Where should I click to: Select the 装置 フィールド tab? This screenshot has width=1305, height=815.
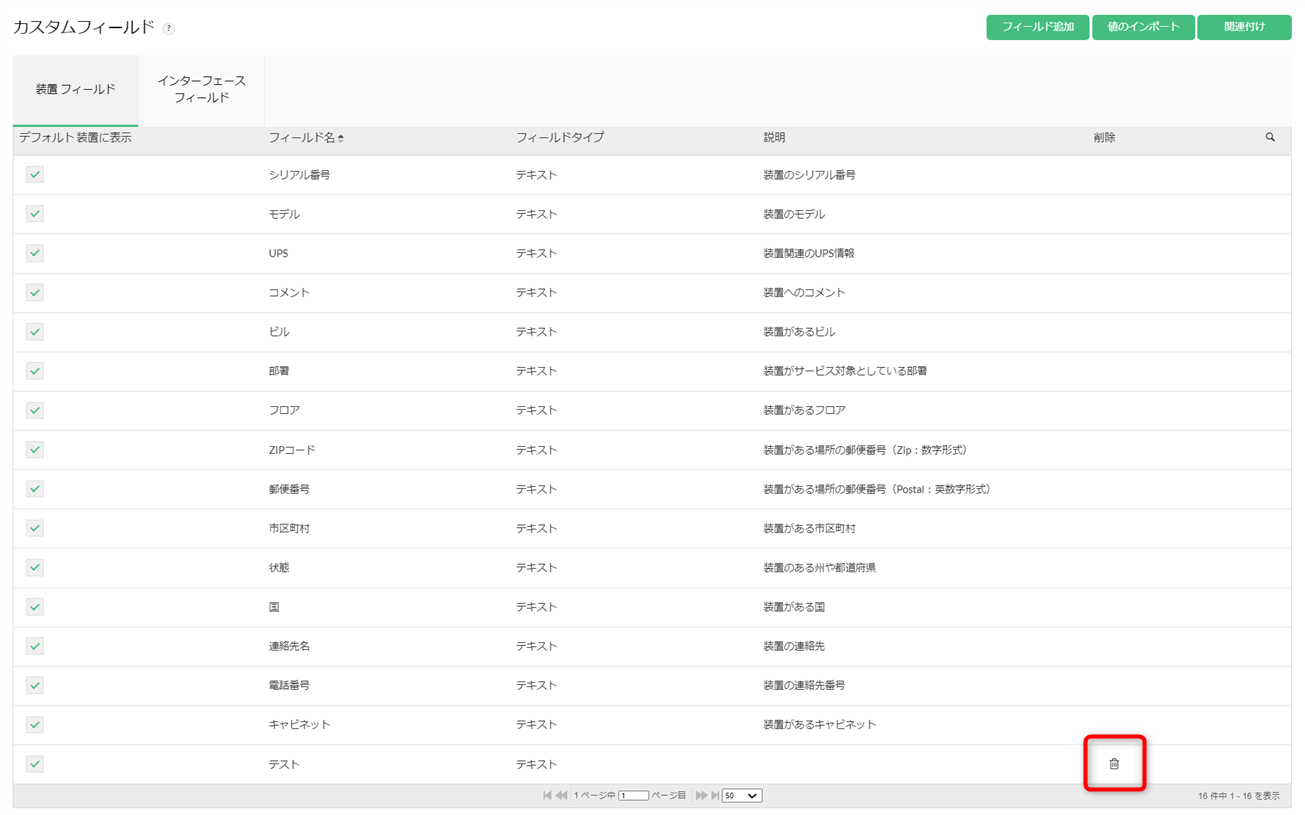point(75,89)
